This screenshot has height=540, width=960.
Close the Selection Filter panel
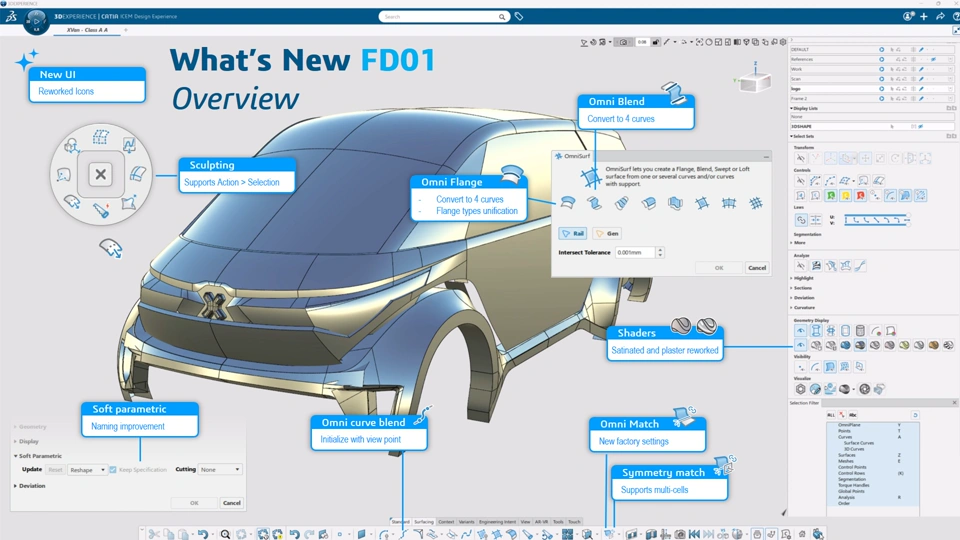click(954, 403)
